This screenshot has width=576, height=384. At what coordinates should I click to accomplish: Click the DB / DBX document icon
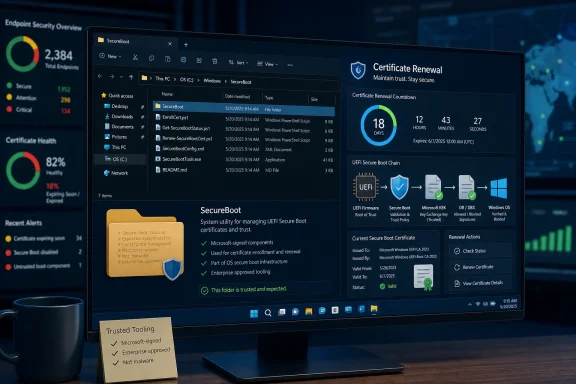pos(467,188)
